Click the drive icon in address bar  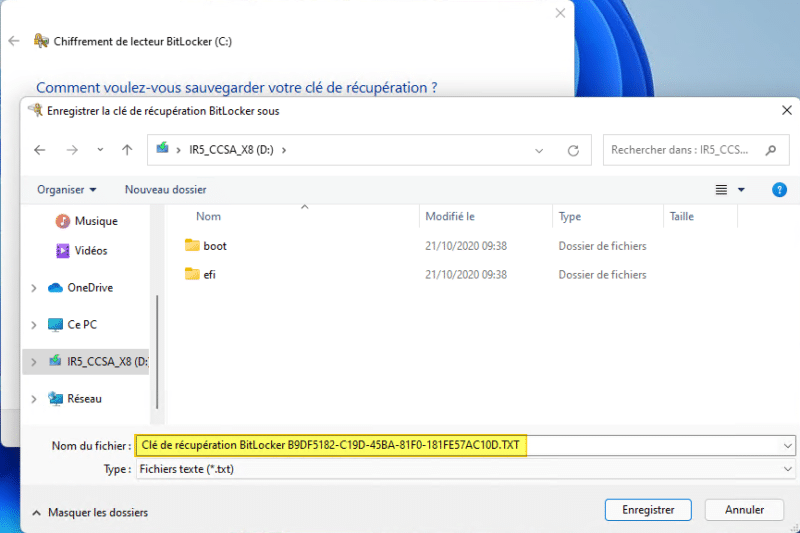click(162, 148)
